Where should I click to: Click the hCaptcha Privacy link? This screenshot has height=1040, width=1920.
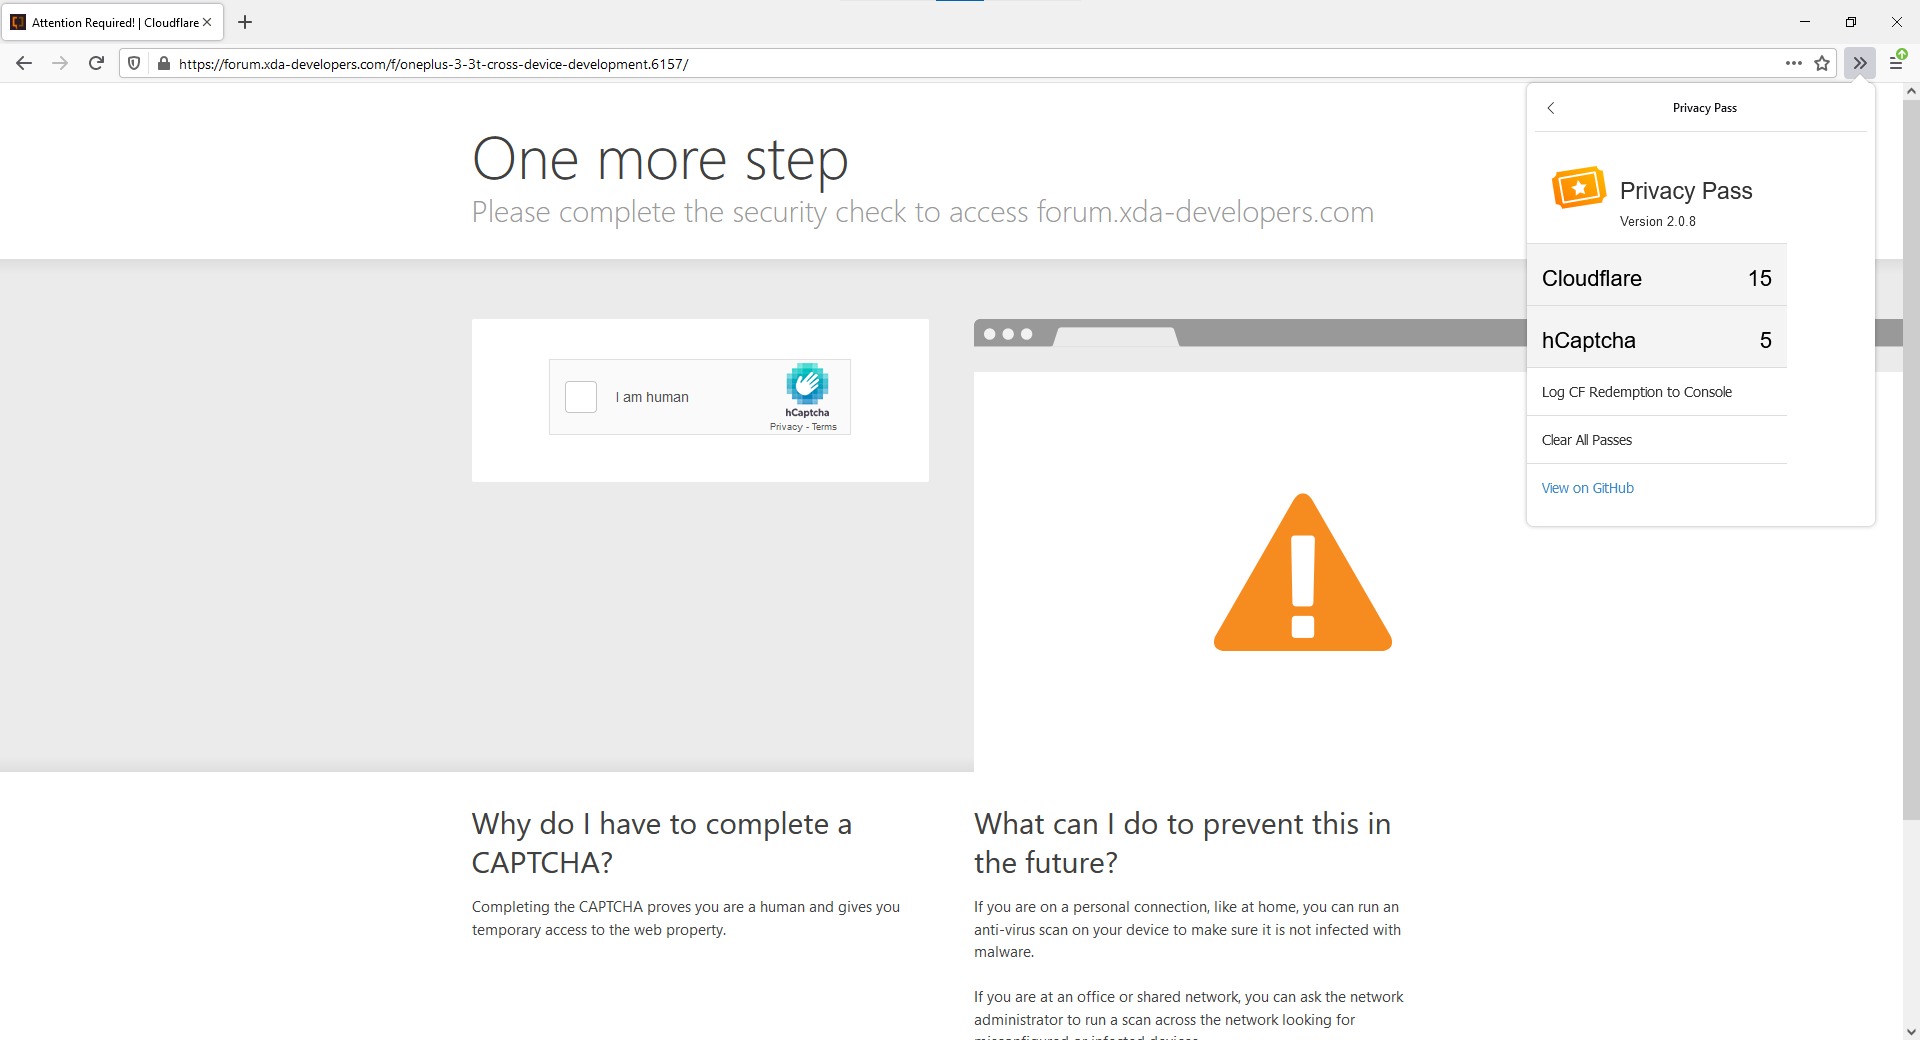point(786,426)
